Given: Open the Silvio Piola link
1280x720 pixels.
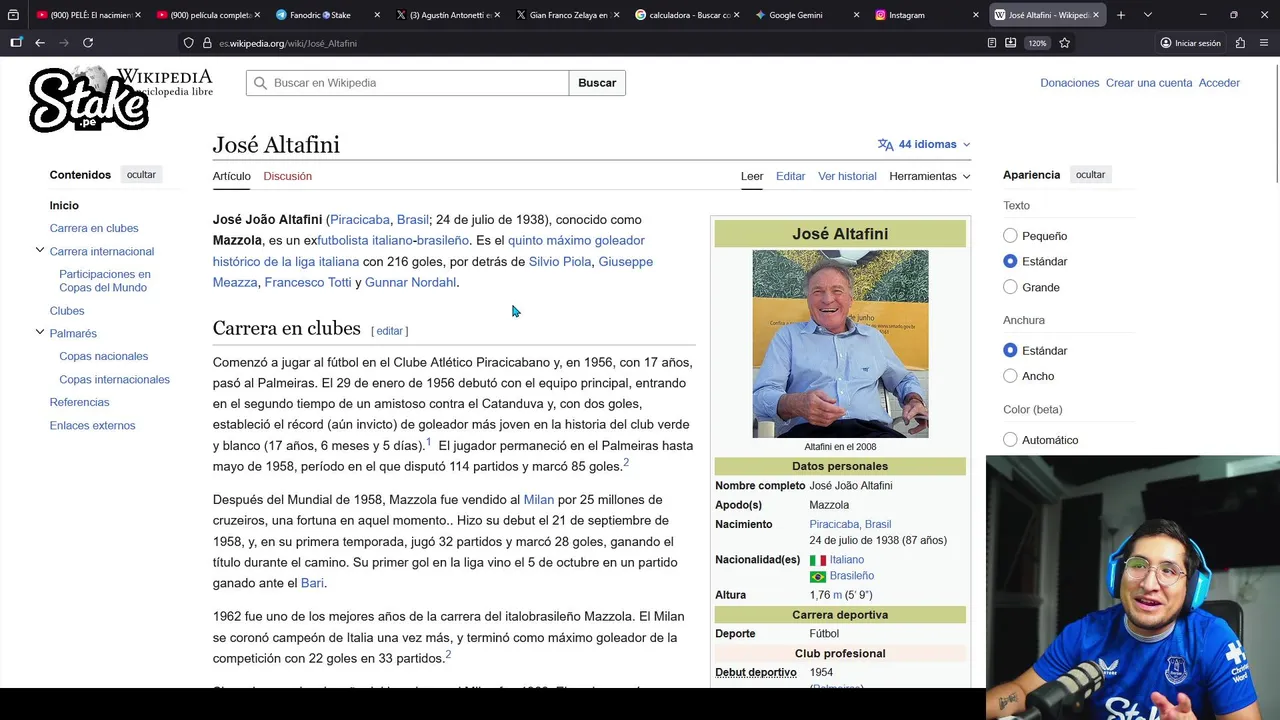Looking at the screenshot, I should (x=560, y=262).
